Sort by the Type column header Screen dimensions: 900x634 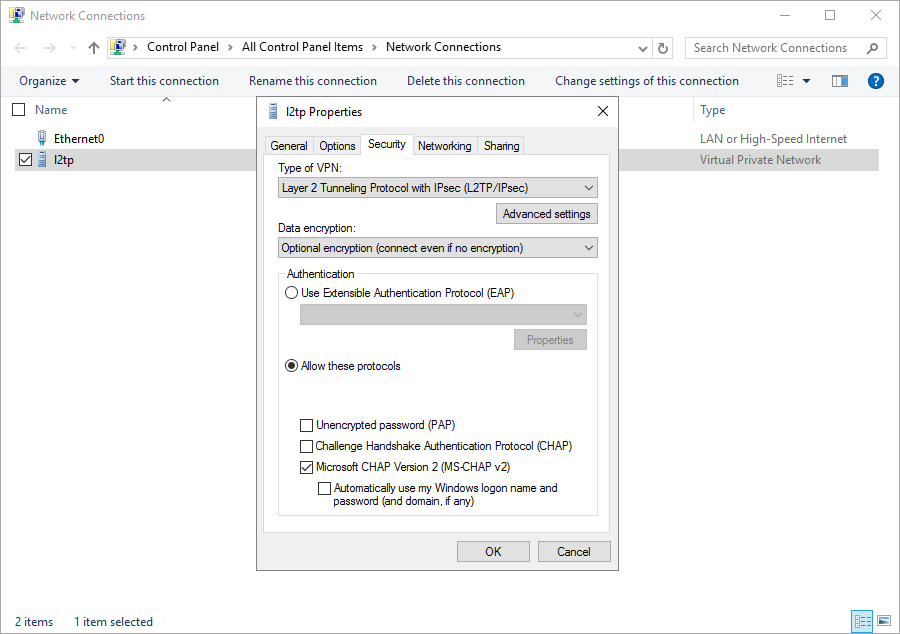point(712,110)
